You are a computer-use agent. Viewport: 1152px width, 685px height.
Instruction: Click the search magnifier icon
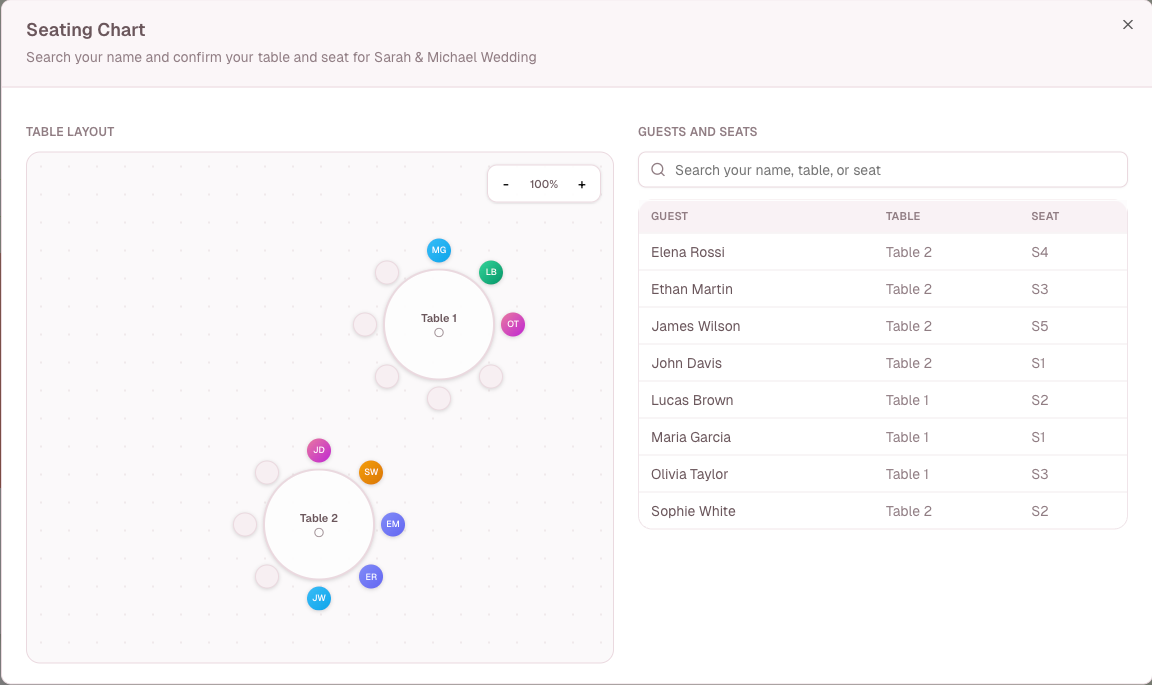[x=658, y=170]
